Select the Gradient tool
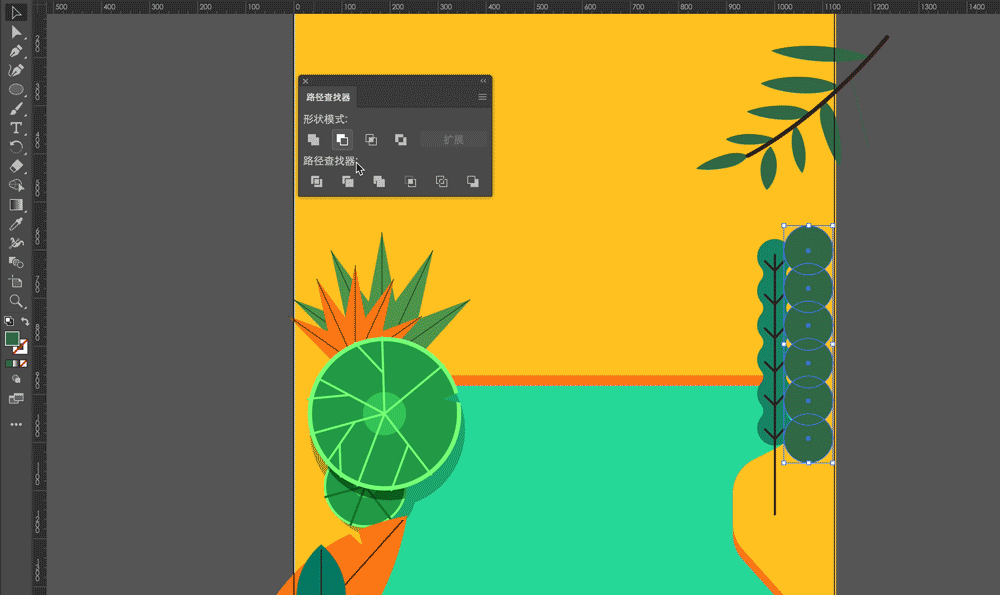1000x595 pixels. 16,205
